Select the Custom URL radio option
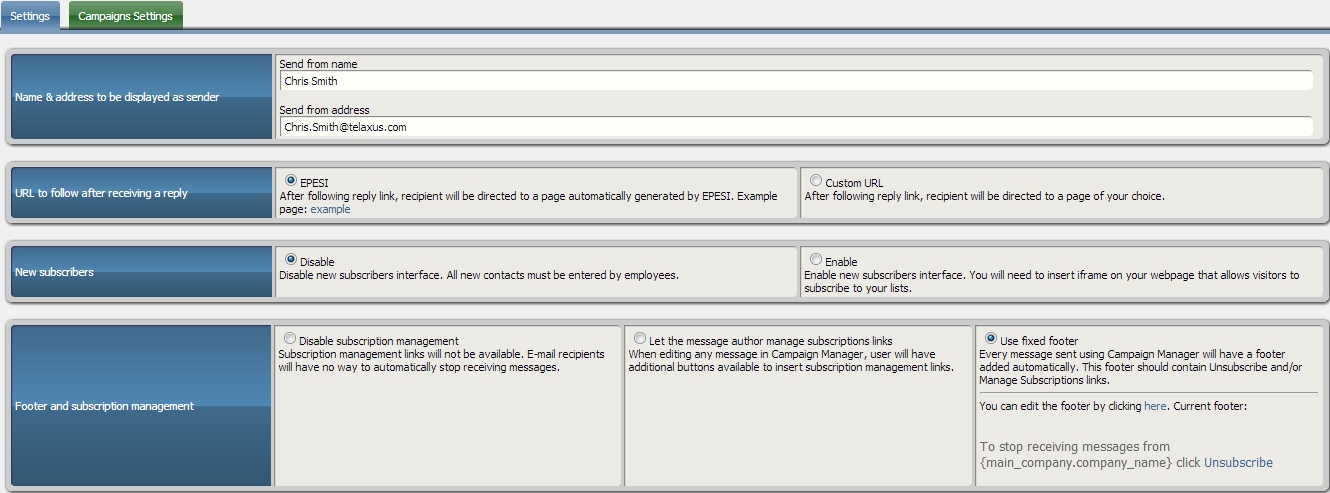 816,181
